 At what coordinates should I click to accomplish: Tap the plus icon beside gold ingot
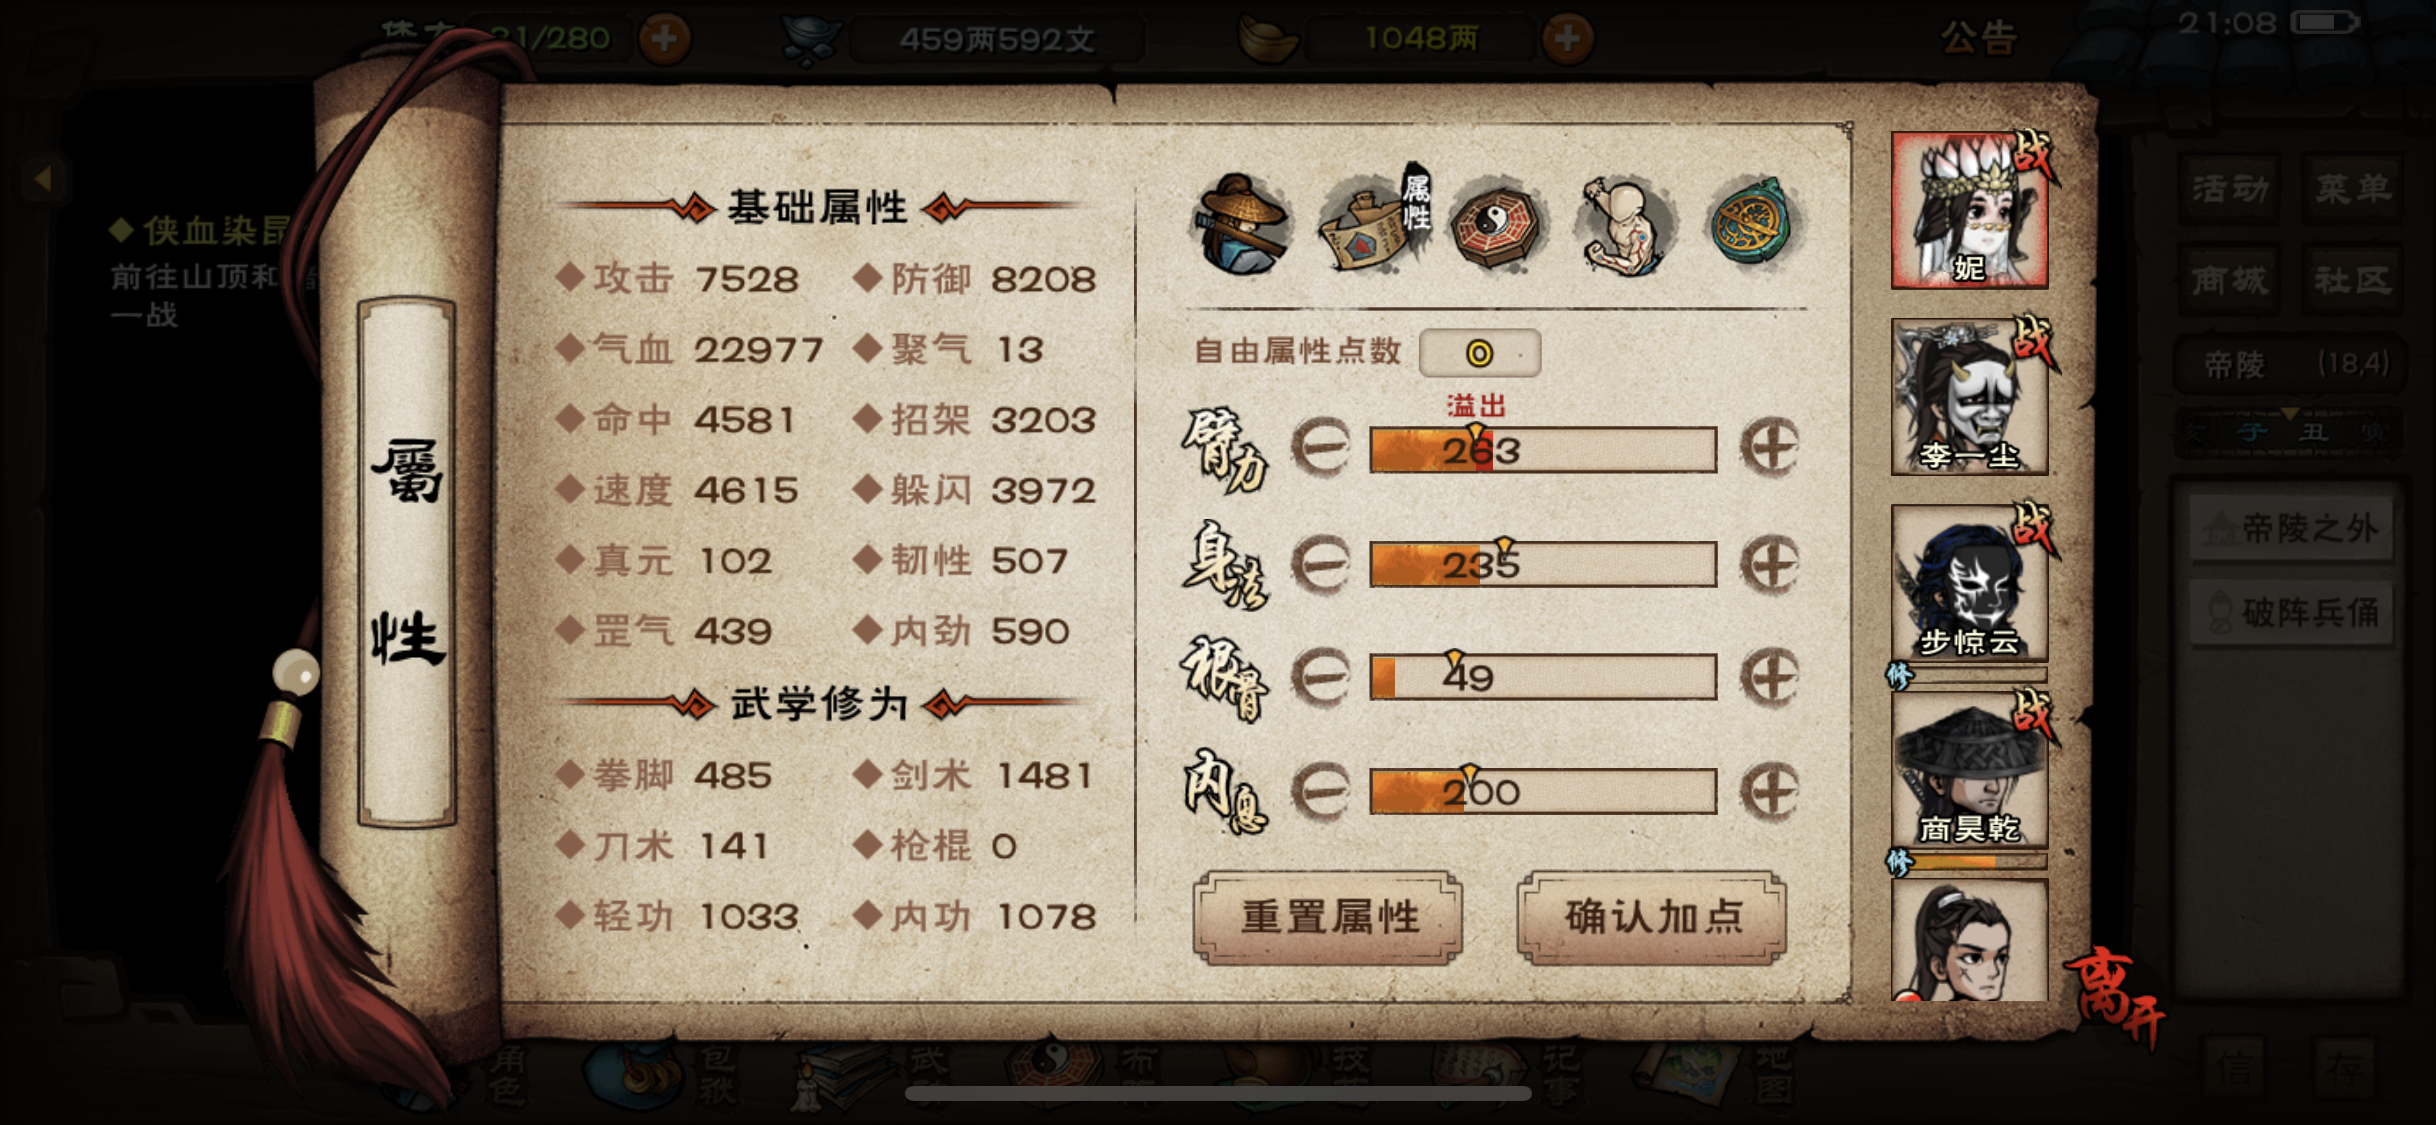(1567, 39)
